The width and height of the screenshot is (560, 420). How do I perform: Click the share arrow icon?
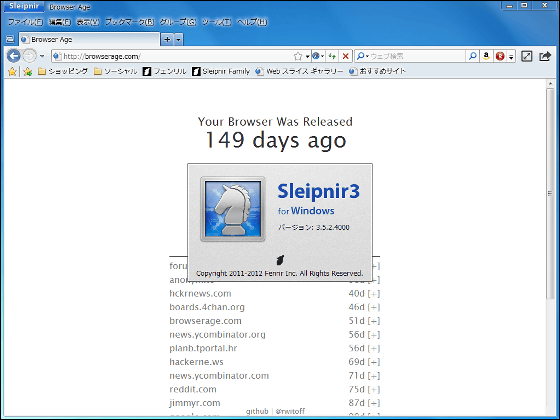coord(545,56)
